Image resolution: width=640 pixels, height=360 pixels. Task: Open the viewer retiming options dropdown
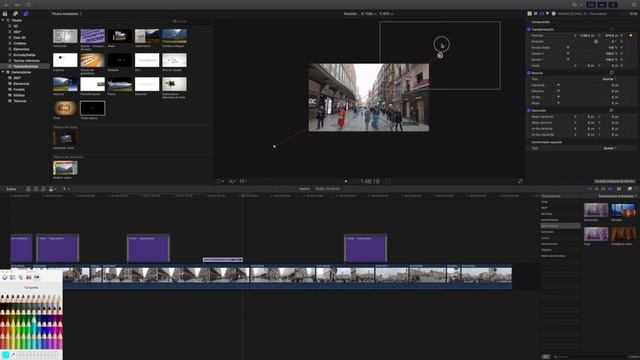pyautogui.click(x=244, y=181)
